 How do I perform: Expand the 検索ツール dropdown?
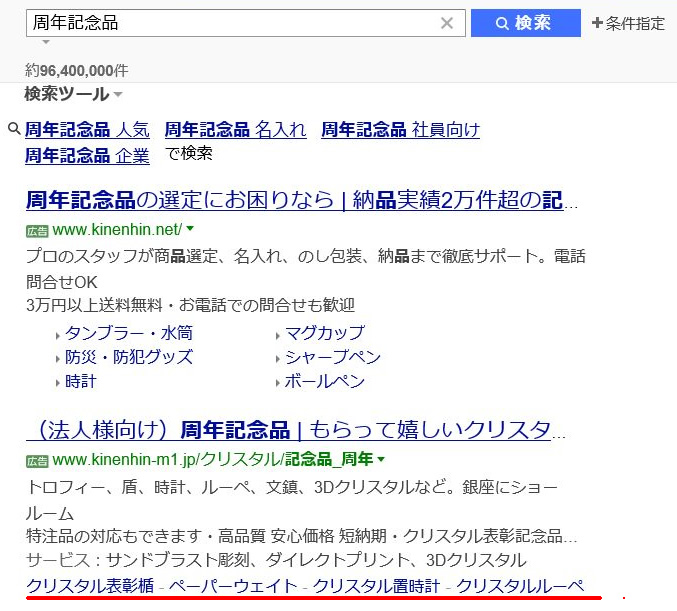(73, 94)
